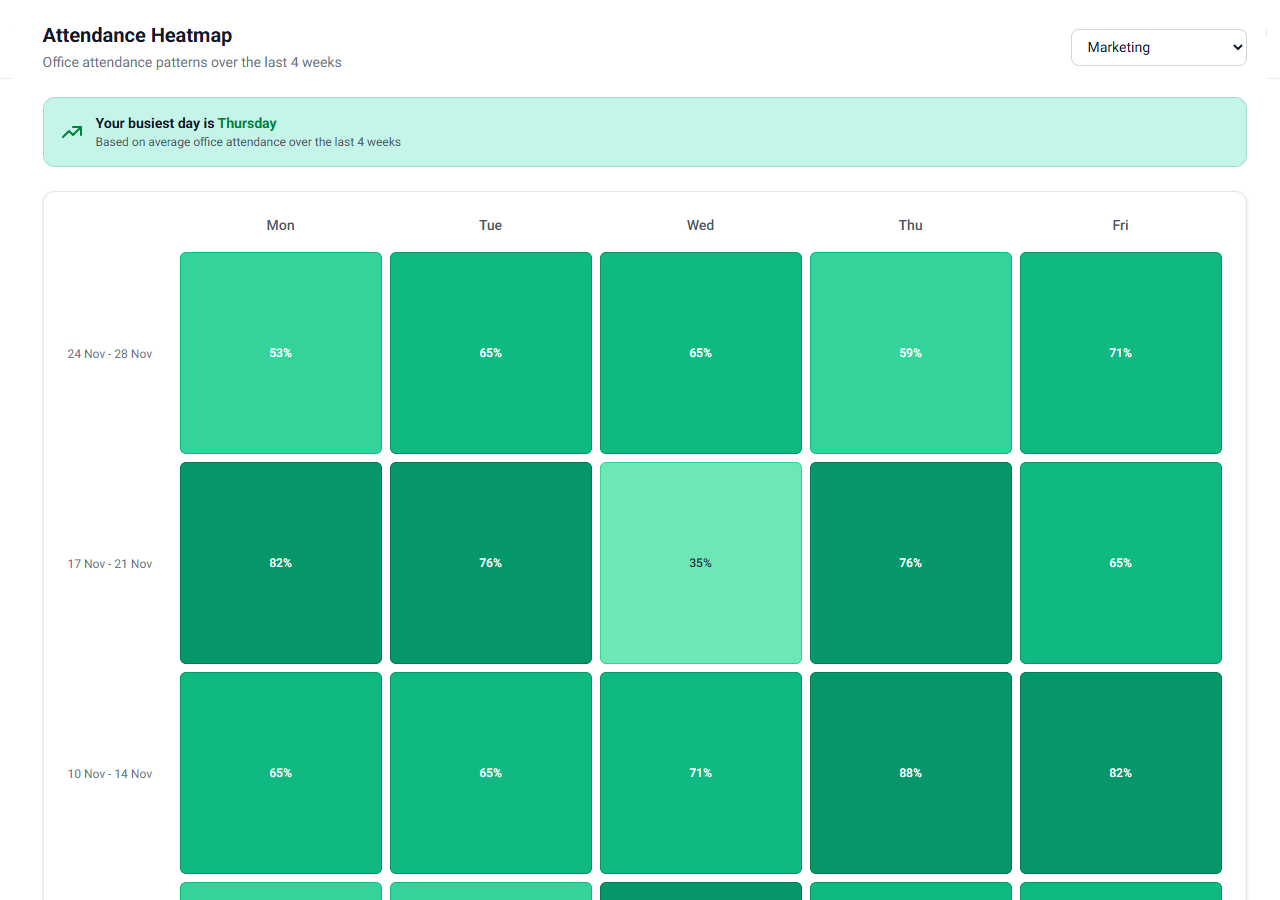Click the 88% Thursday heatmap cell
The image size is (1280, 900).
coord(910,773)
